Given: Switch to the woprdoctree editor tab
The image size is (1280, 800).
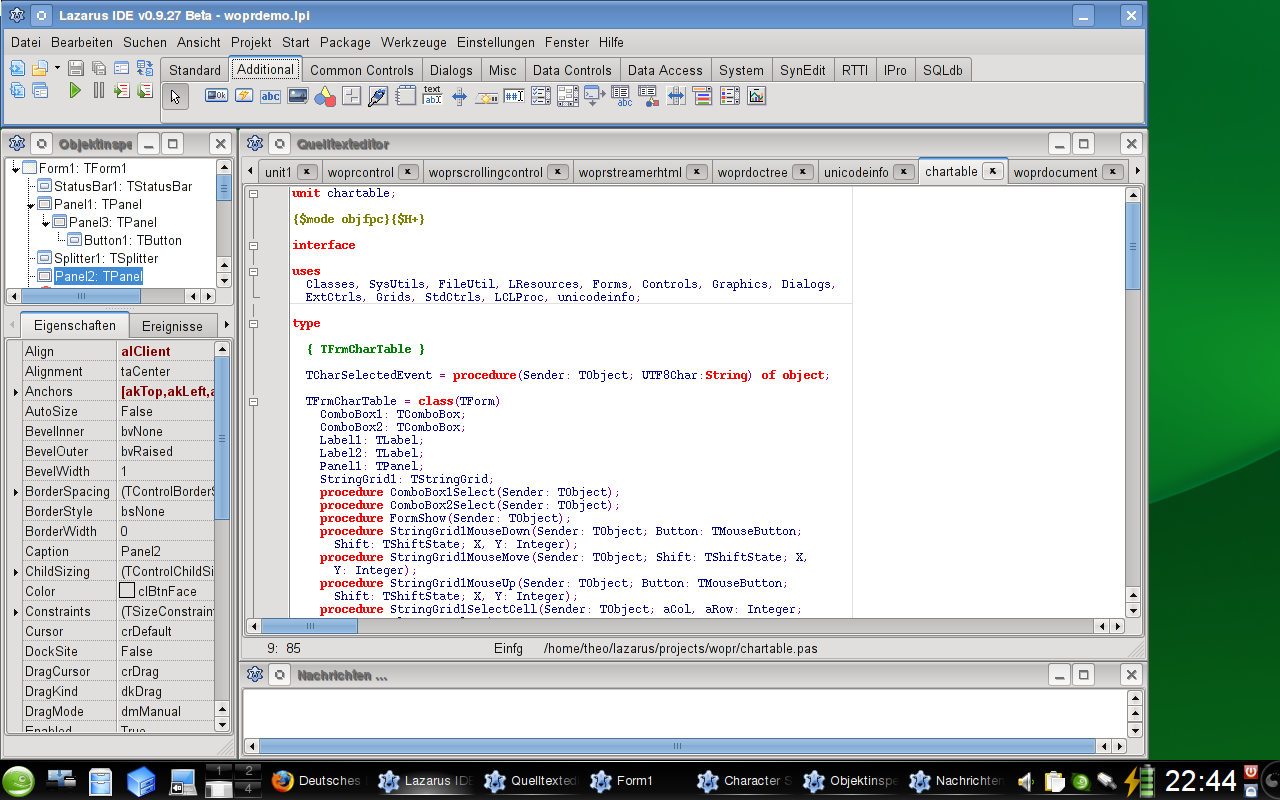Looking at the screenshot, I should click(x=752, y=172).
